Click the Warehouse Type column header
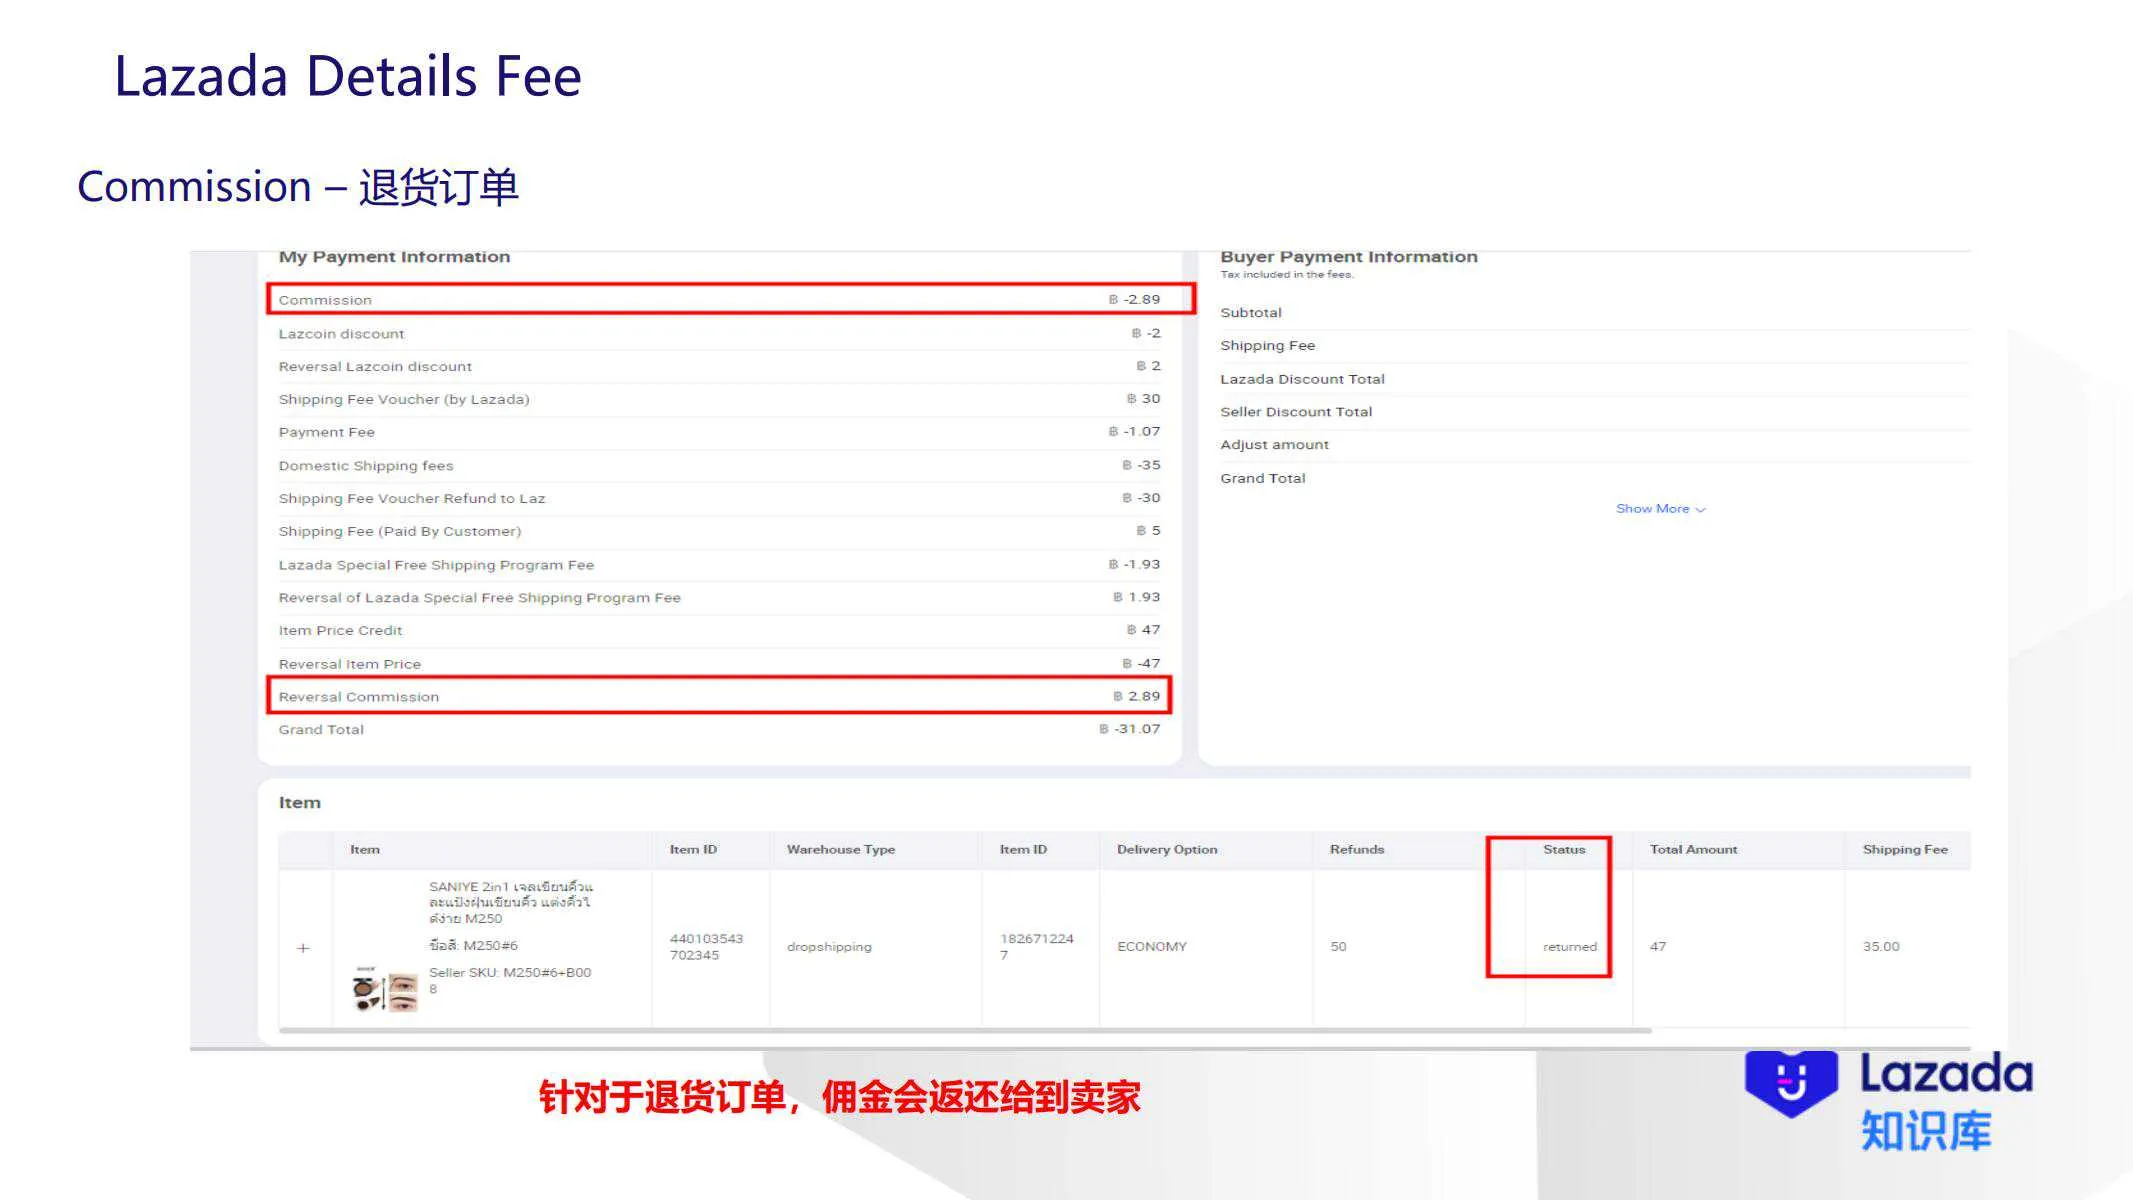 point(841,849)
